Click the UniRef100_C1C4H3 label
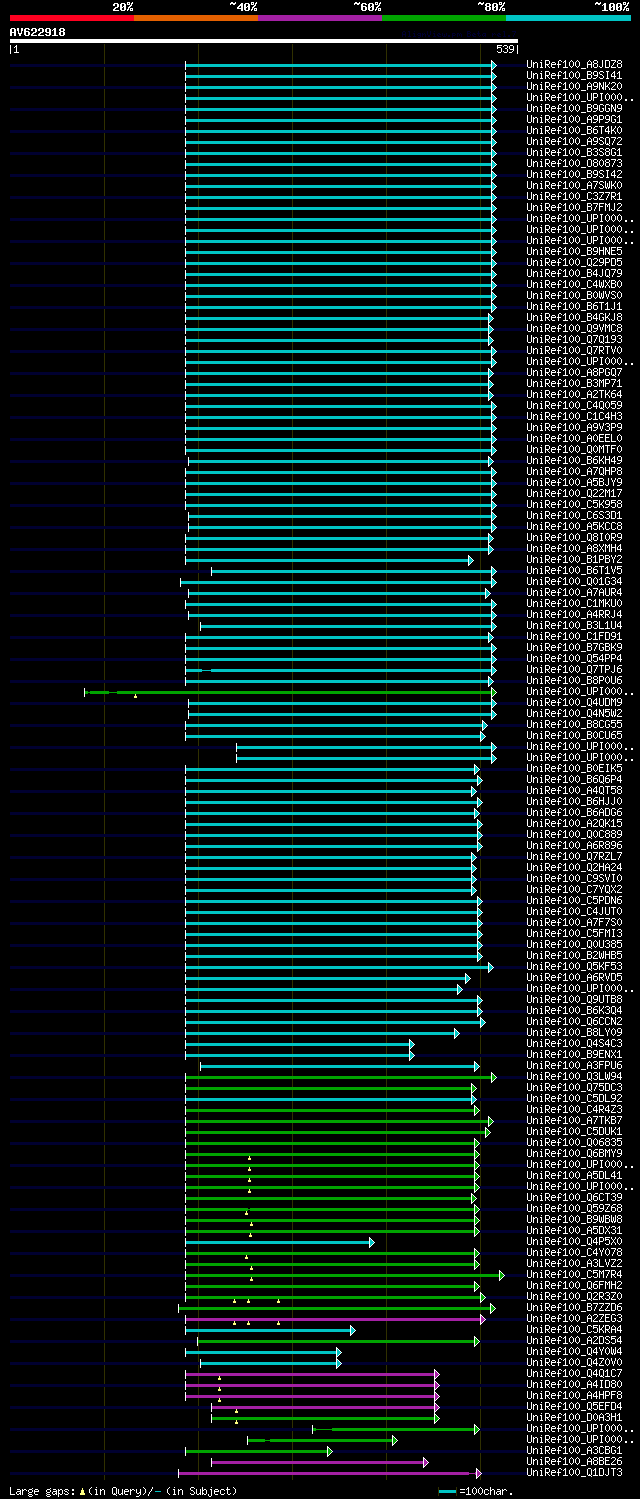Viewport: 640px width, 1499px height. point(576,416)
